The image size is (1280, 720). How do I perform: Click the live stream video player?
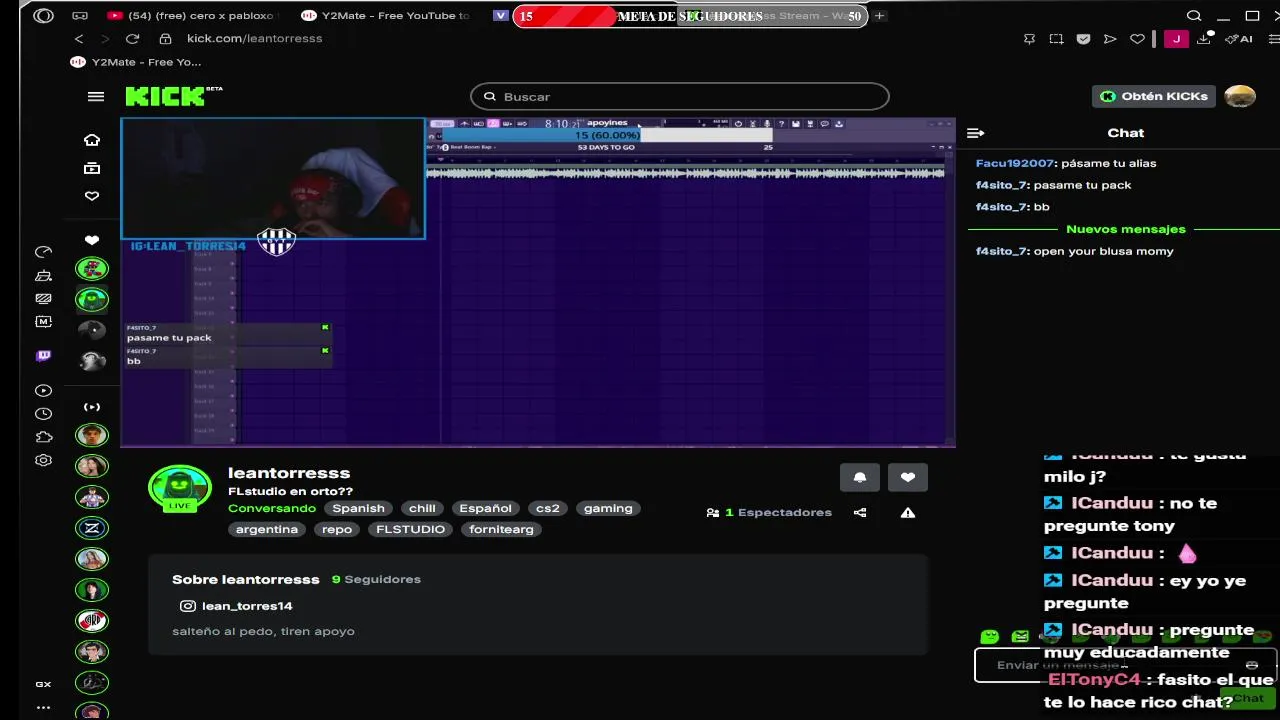[538, 282]
